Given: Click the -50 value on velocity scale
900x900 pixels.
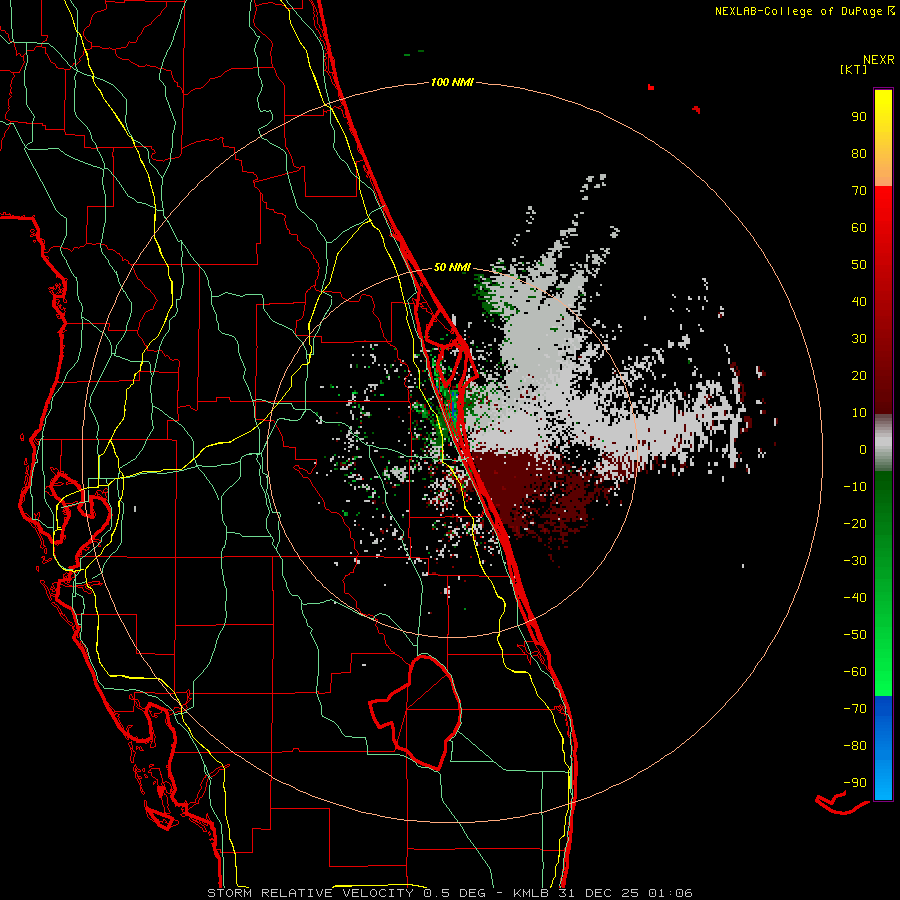Looking at the screenshot, I should pyautogui.click(x=855, y=635).
